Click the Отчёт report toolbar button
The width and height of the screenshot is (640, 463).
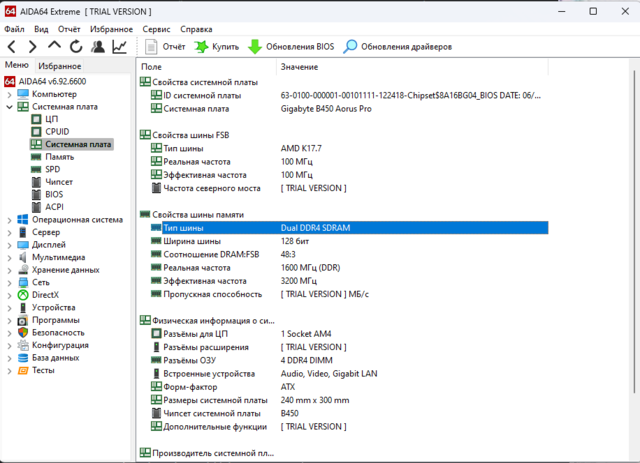165,47
